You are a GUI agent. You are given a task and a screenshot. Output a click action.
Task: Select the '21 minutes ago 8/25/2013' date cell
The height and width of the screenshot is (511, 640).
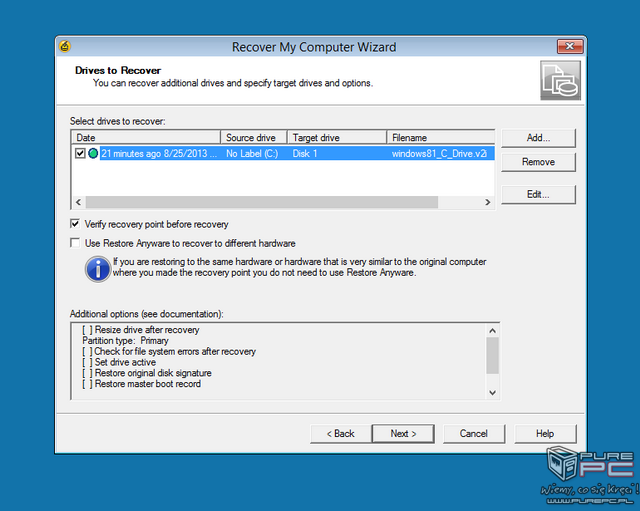point(160,153)
